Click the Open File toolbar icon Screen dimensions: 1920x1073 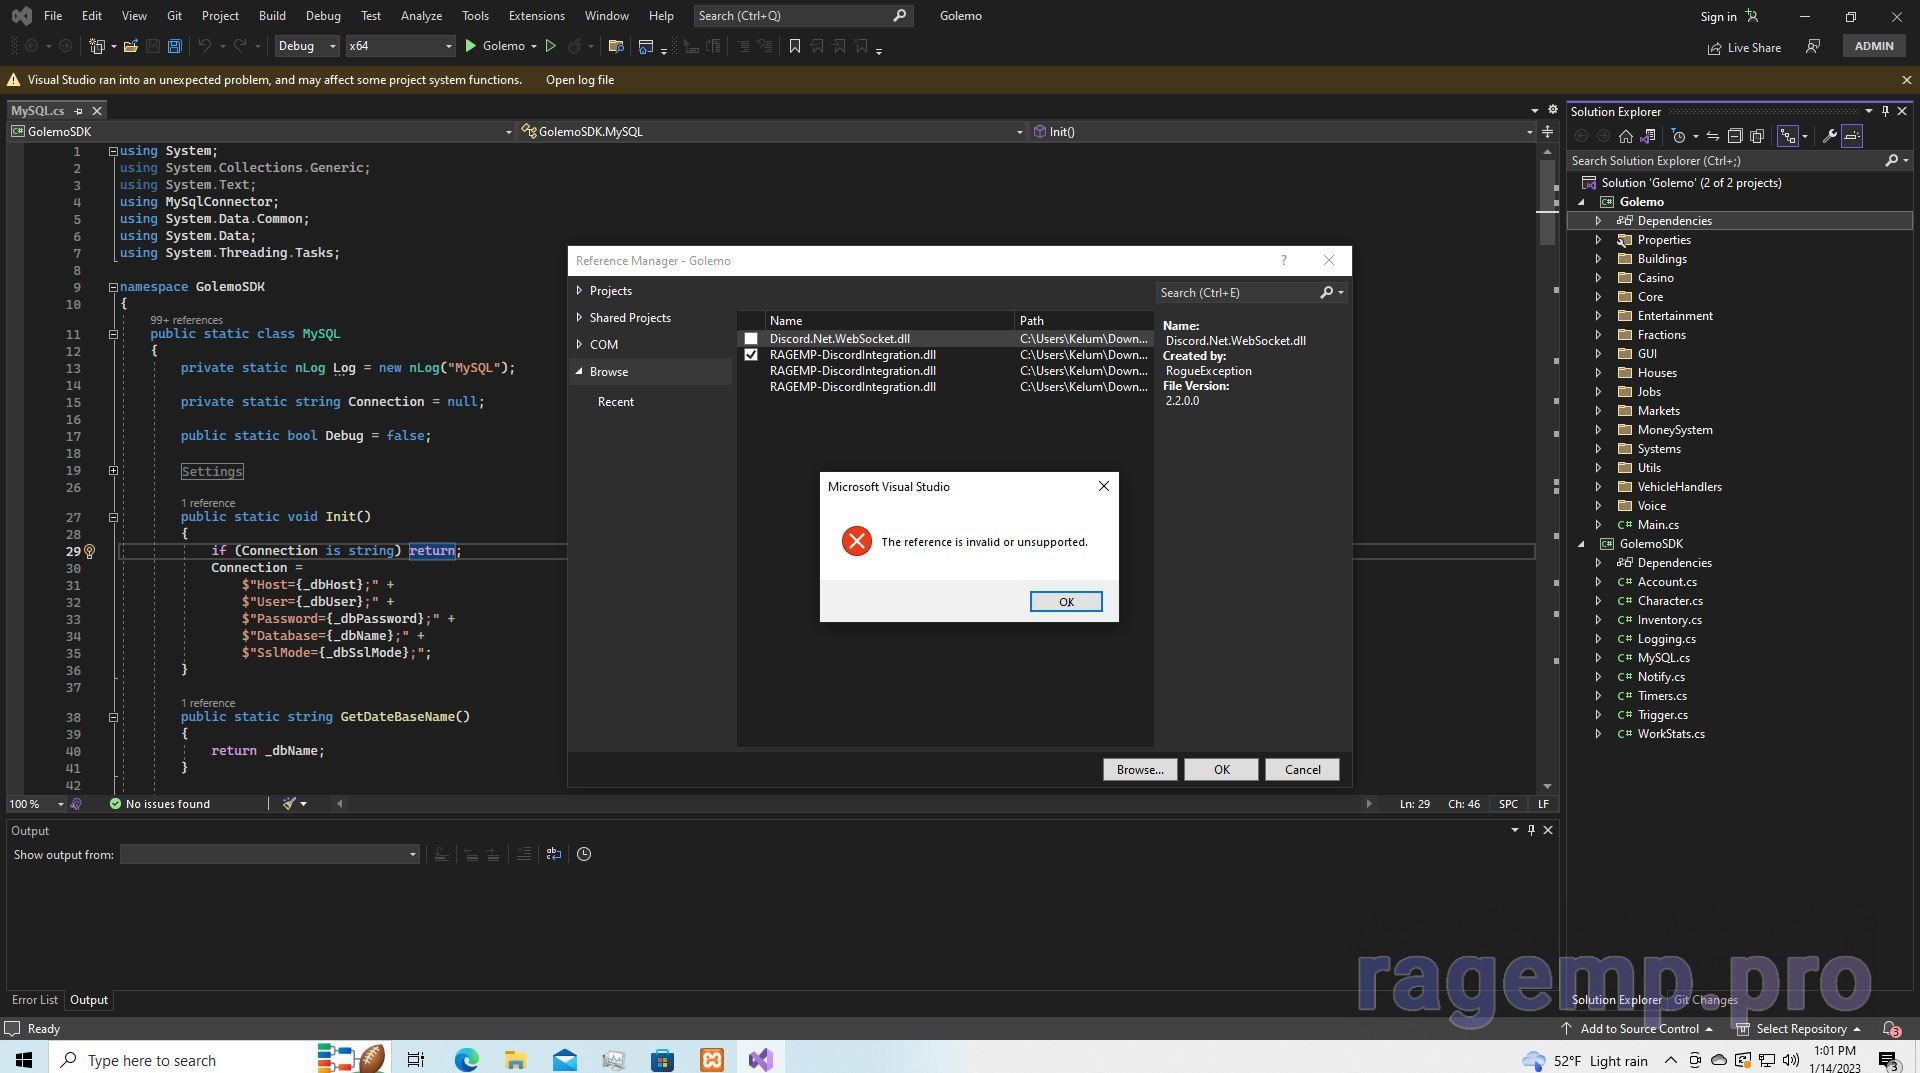[130, 46]
